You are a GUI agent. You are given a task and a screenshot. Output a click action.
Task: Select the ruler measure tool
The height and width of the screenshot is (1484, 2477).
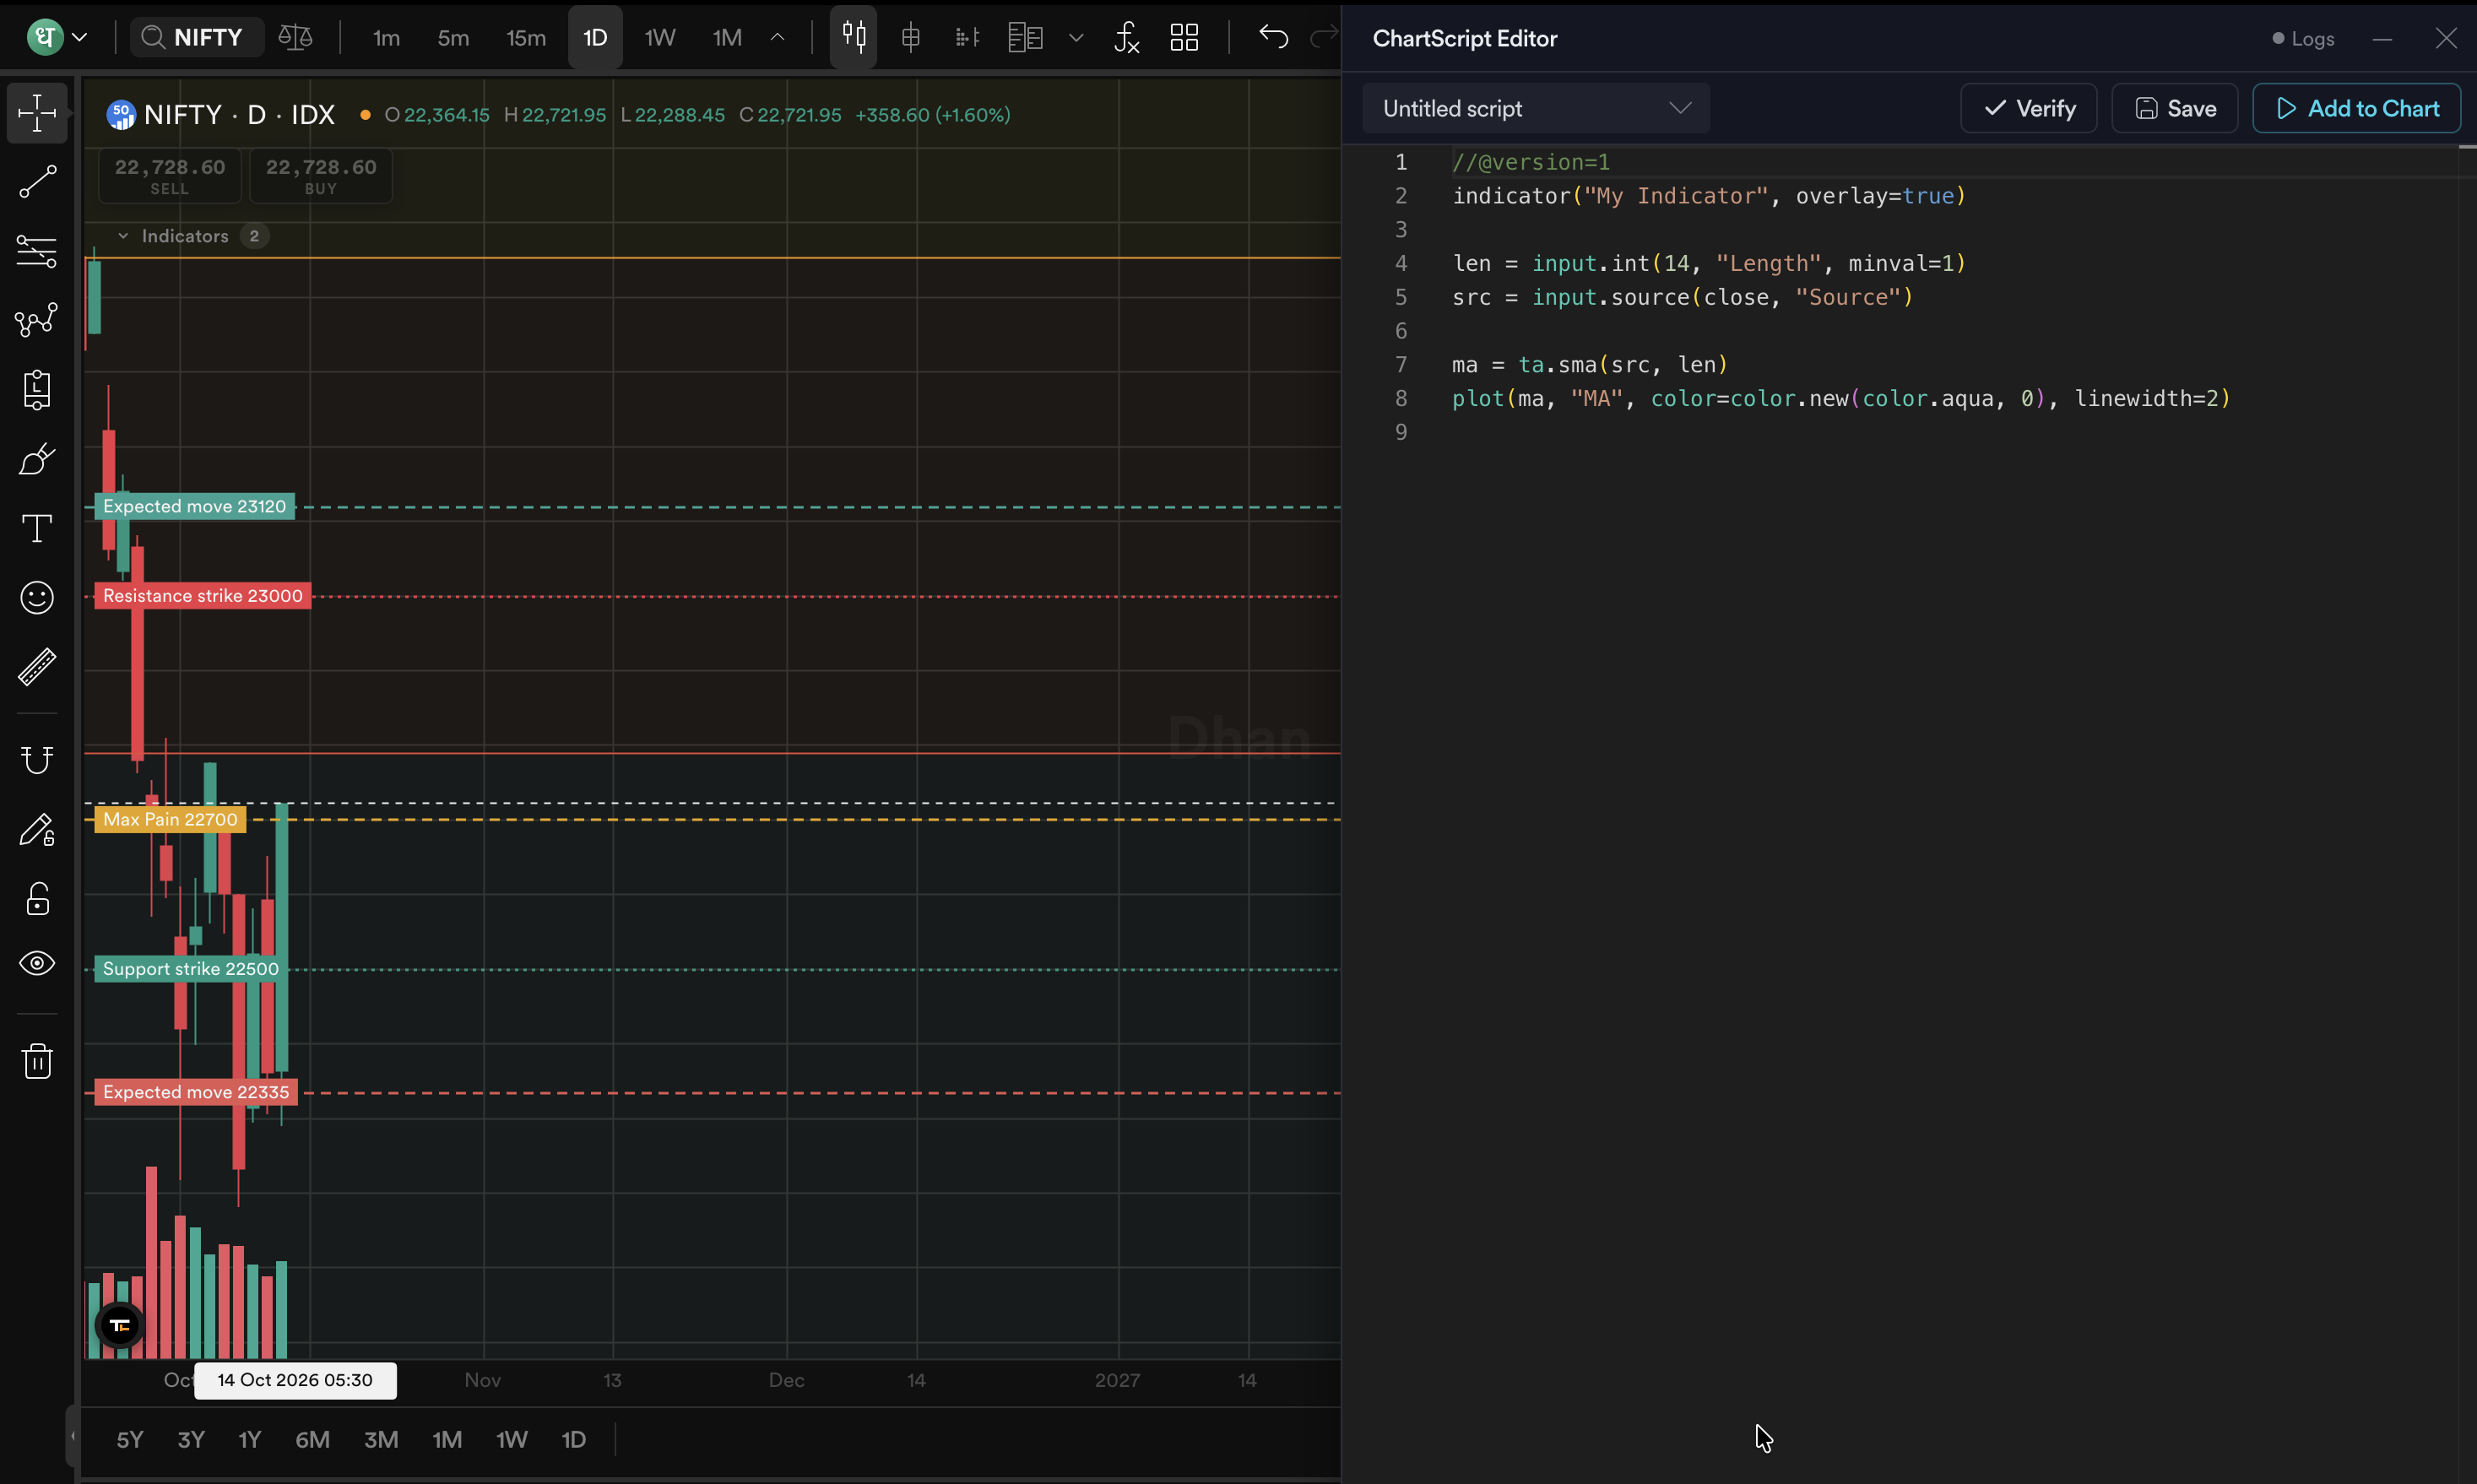(37, 667)
